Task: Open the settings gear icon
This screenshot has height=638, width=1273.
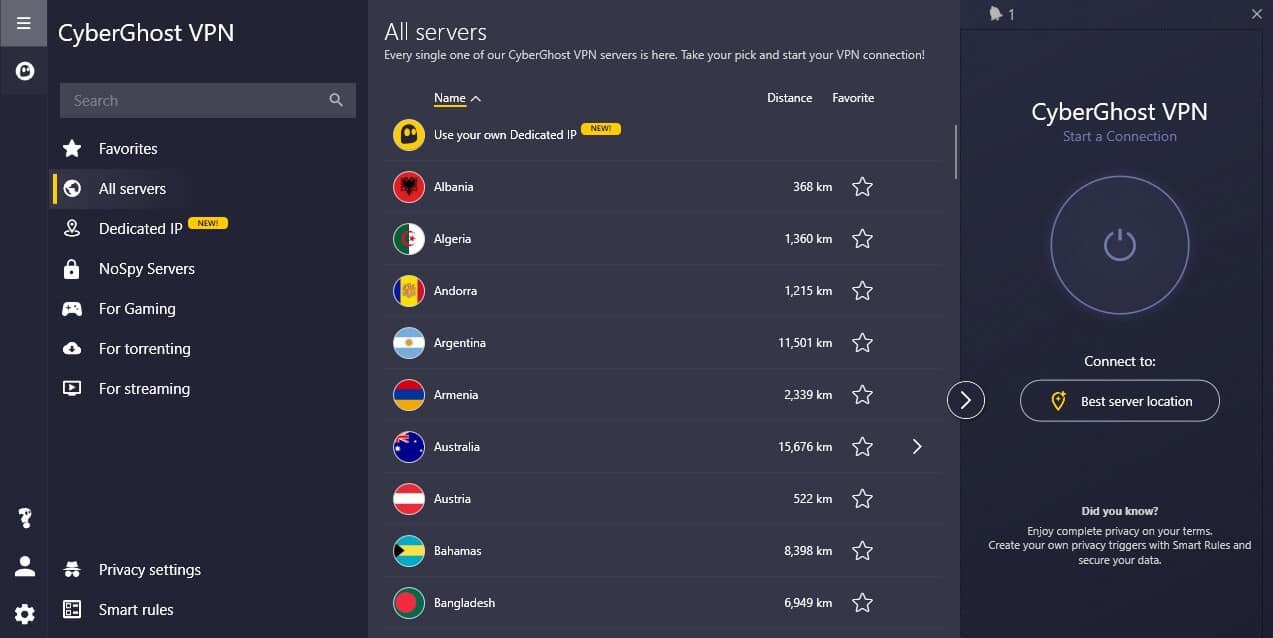Action: (x=25, y=614)
